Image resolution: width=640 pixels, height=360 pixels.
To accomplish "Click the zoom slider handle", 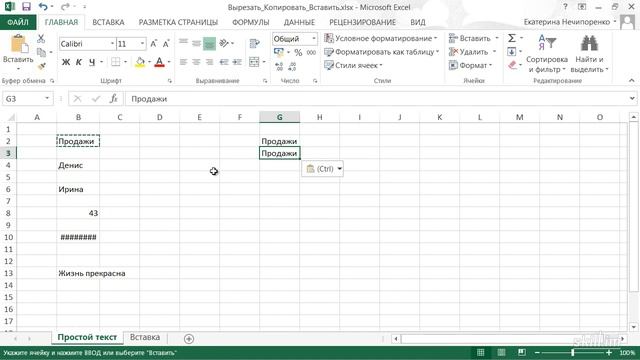I will point(573,353).
